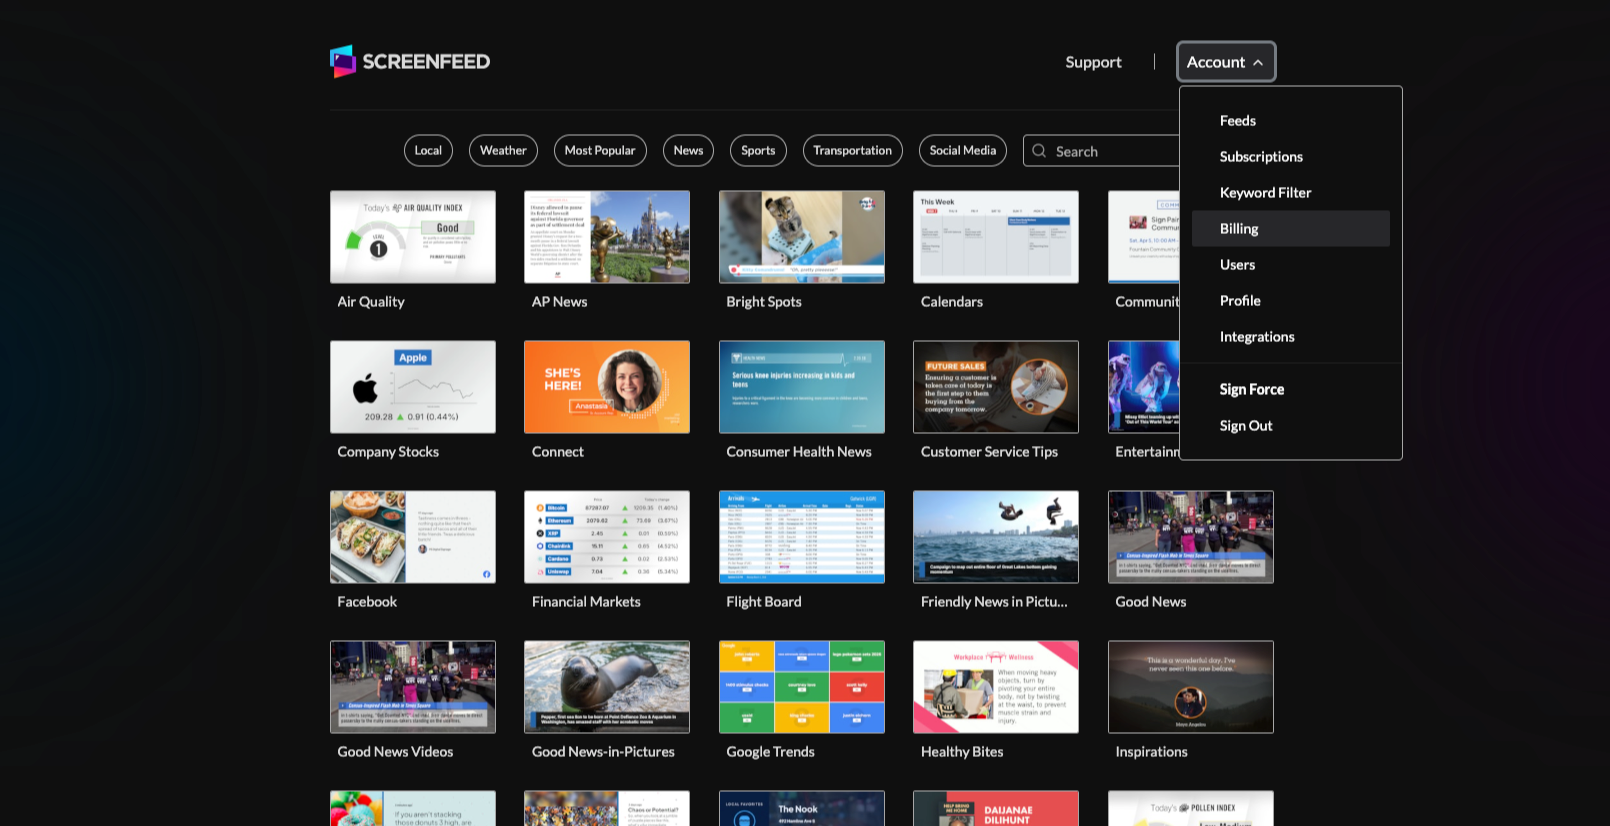
Task: Click the Facebook feed title
Action: [367, 602]
